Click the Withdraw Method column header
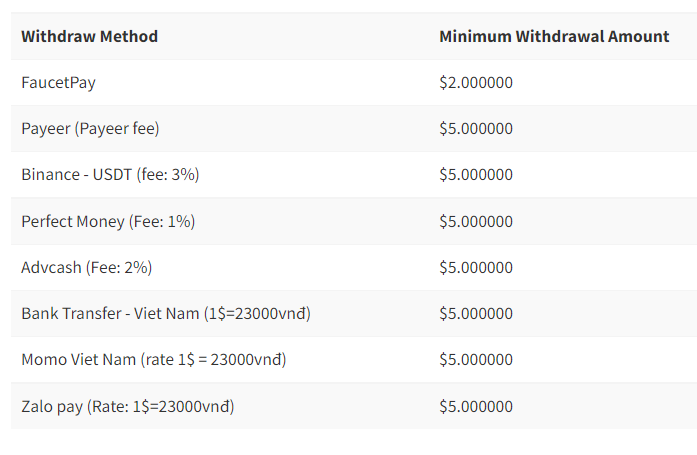Image resolution: width=697 pixels, height=455 pixels. (89, 37)
